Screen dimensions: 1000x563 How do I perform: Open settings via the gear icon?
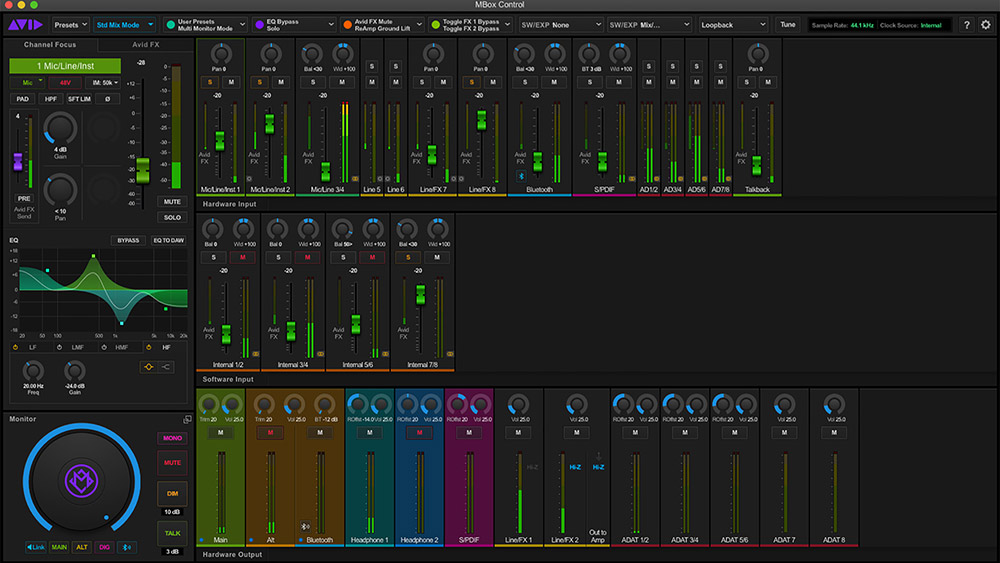985,24
